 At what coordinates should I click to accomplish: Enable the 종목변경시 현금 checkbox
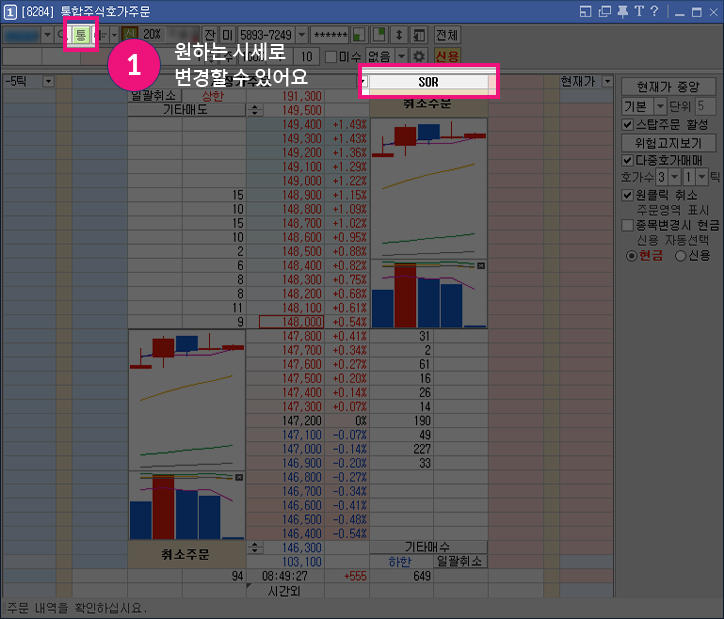pos(627,225)
